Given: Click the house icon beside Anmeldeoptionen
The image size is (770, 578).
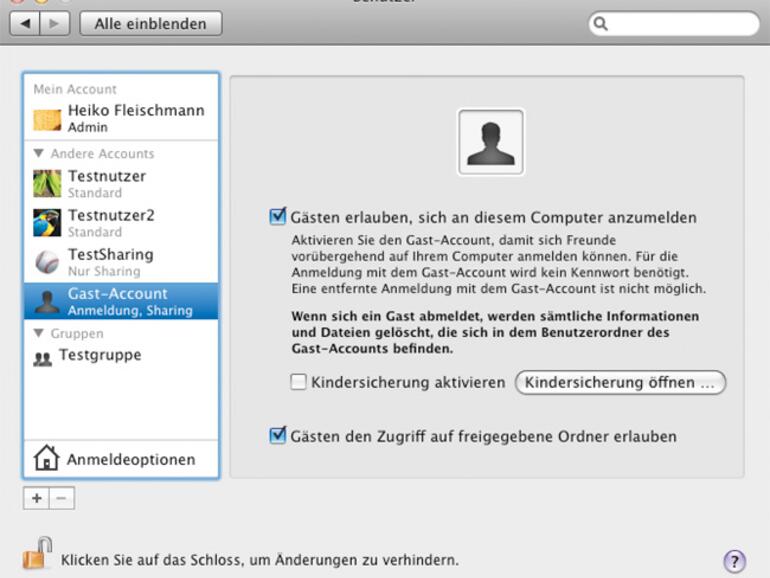Looking at the screenshot, I should coord(46,458).
